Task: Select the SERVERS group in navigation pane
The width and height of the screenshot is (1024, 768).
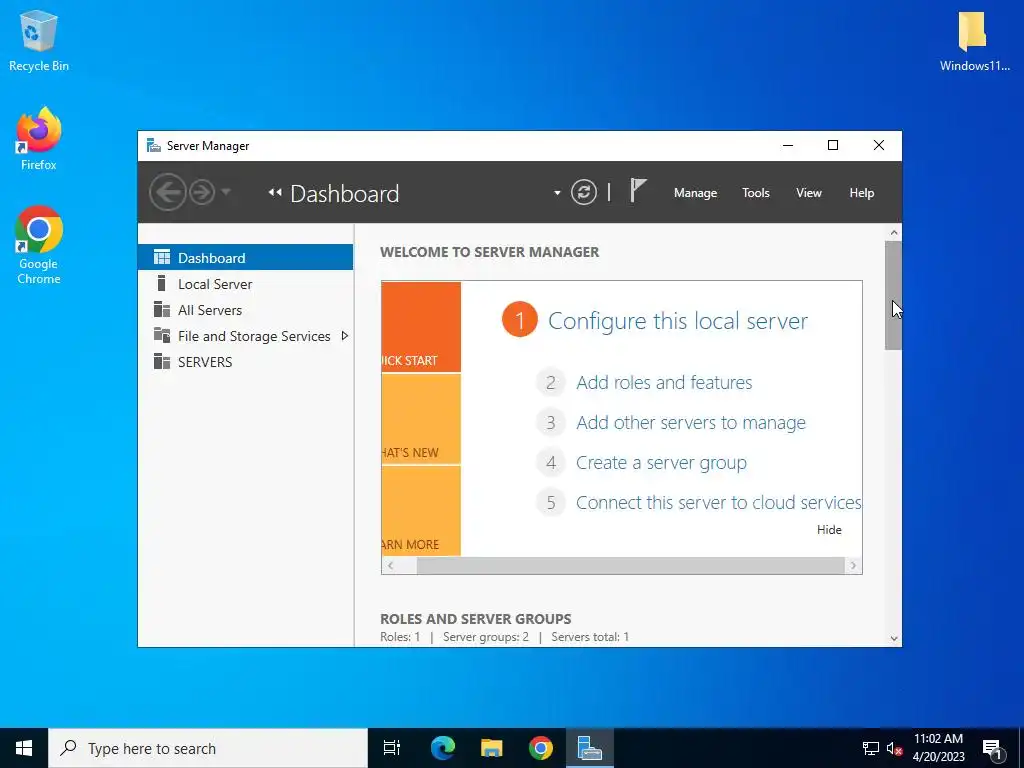Action: (x=246, y=362)
